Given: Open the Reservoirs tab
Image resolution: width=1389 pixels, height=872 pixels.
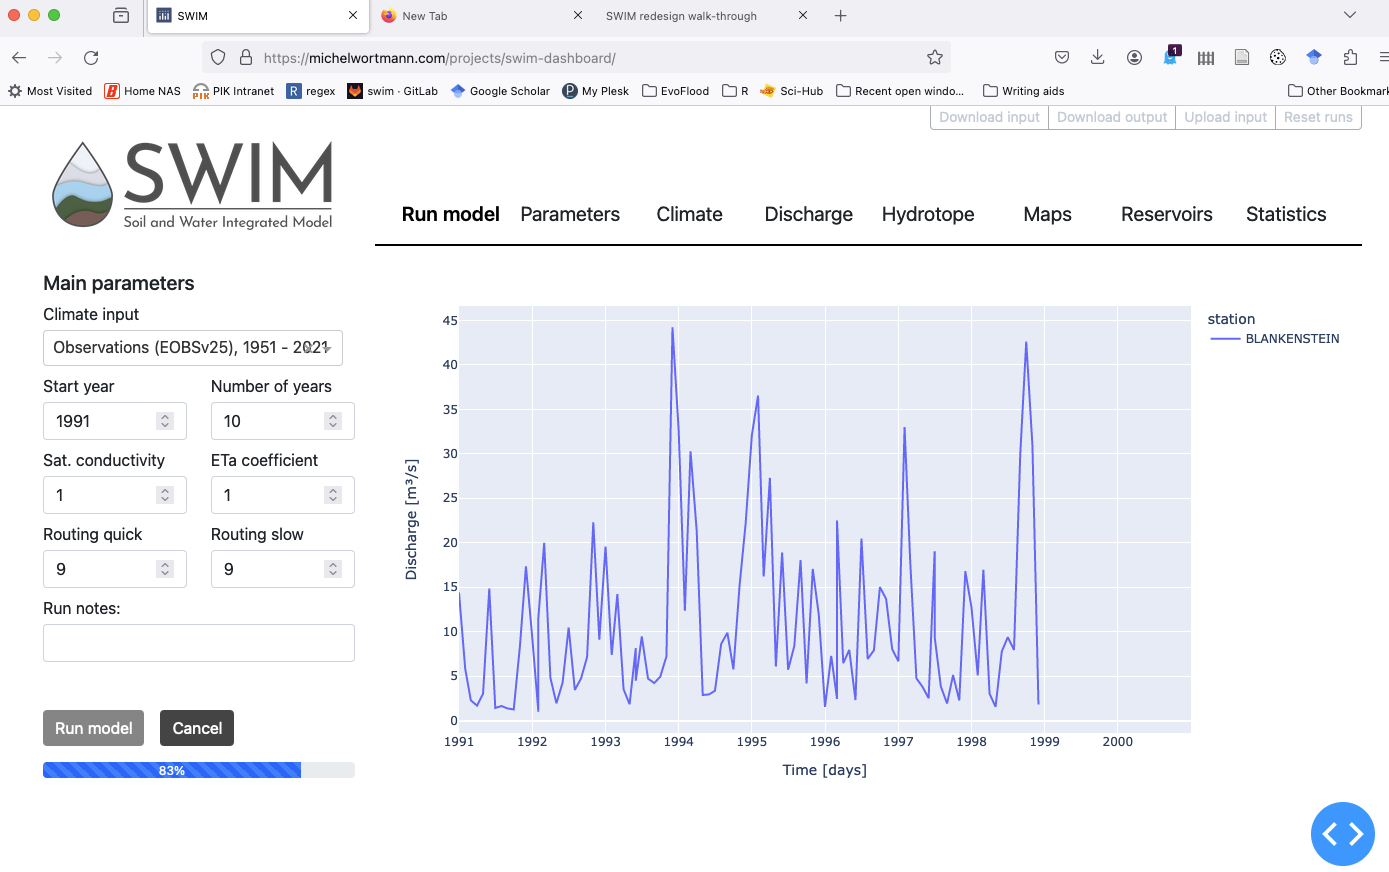Looking at the screenshot, I should point(1166,214).
